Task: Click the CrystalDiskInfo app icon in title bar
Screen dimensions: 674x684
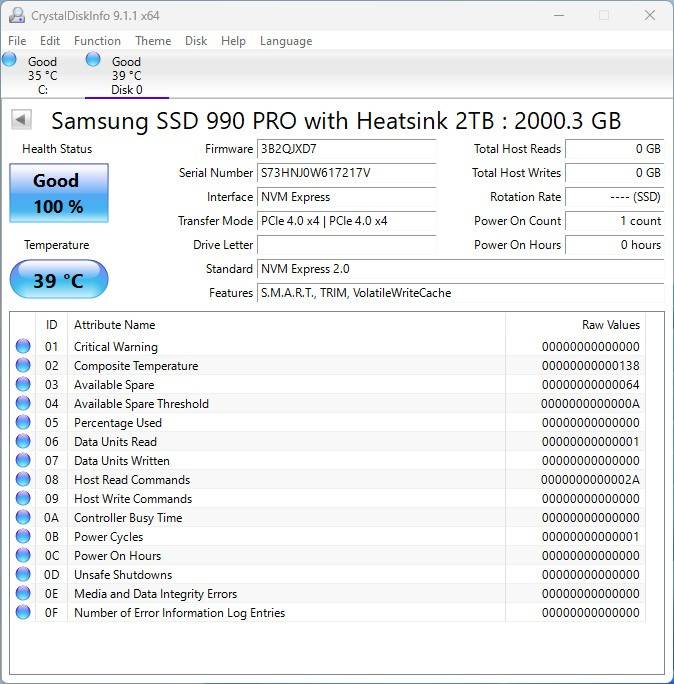Action: 17,15
